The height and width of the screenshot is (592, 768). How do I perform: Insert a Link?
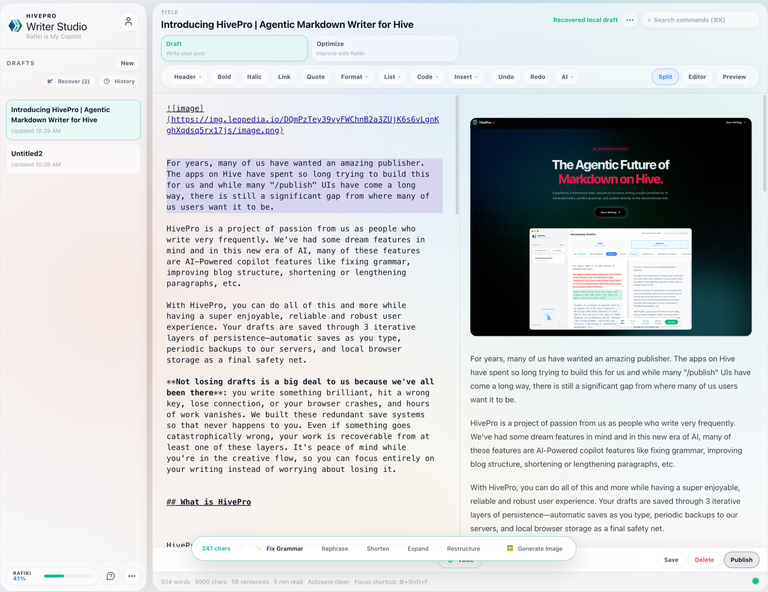click(284, 77)
